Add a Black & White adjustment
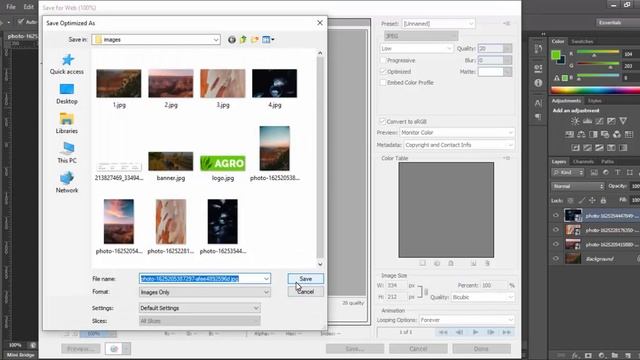 click(593, 134)
